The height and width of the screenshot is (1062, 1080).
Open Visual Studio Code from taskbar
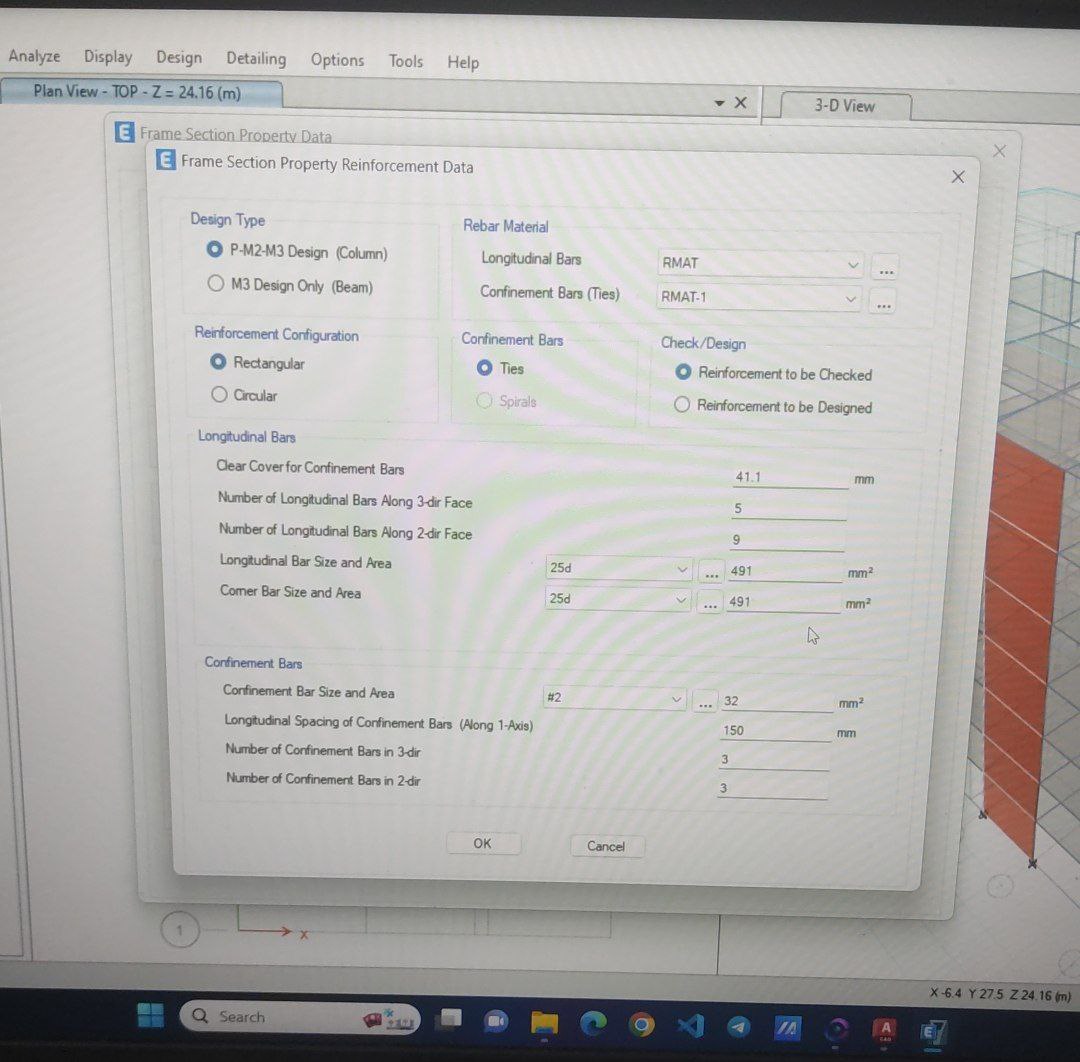pyautogui.click(x=690, y=1026)
